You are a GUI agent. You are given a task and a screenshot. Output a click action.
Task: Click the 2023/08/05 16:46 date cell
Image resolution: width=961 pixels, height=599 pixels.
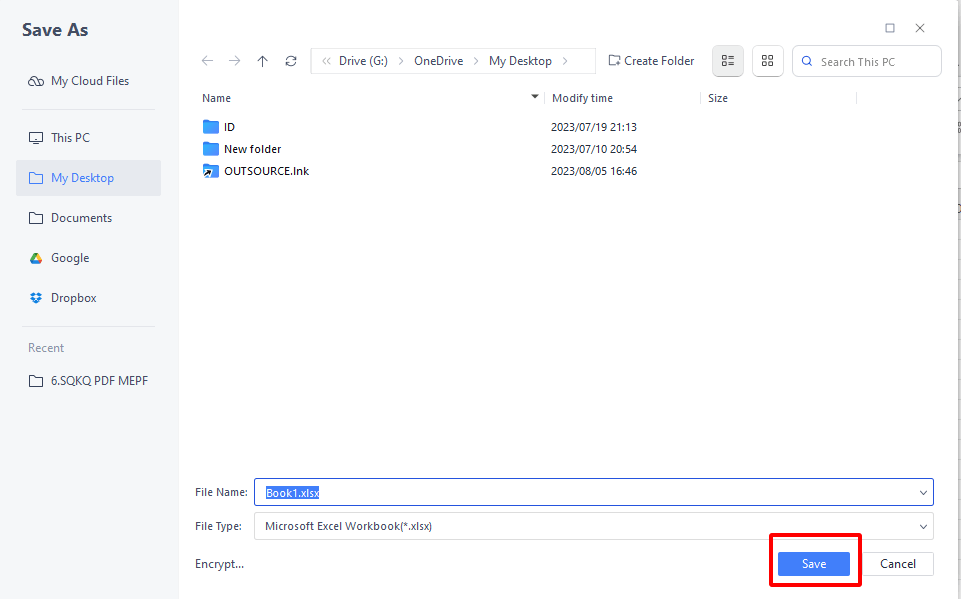click(x=593, y=171)
